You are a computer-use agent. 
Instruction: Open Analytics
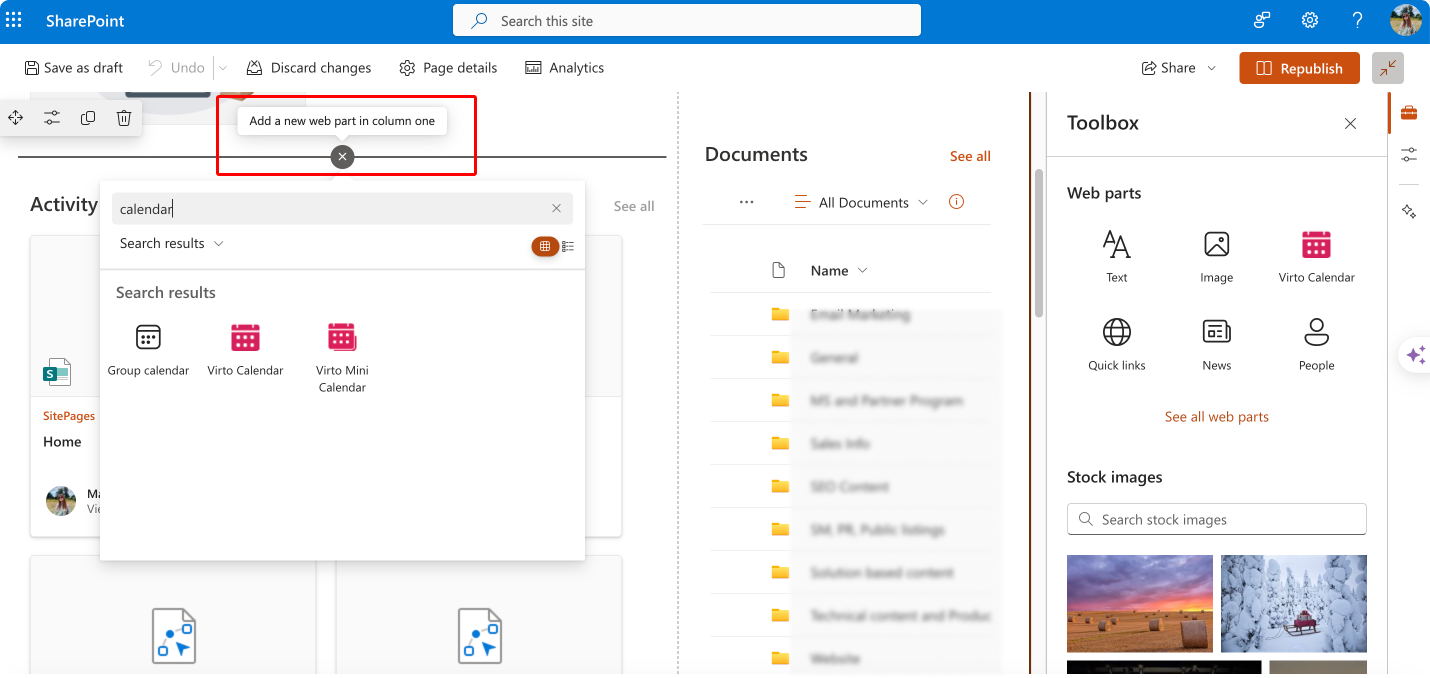pos(564,68)
